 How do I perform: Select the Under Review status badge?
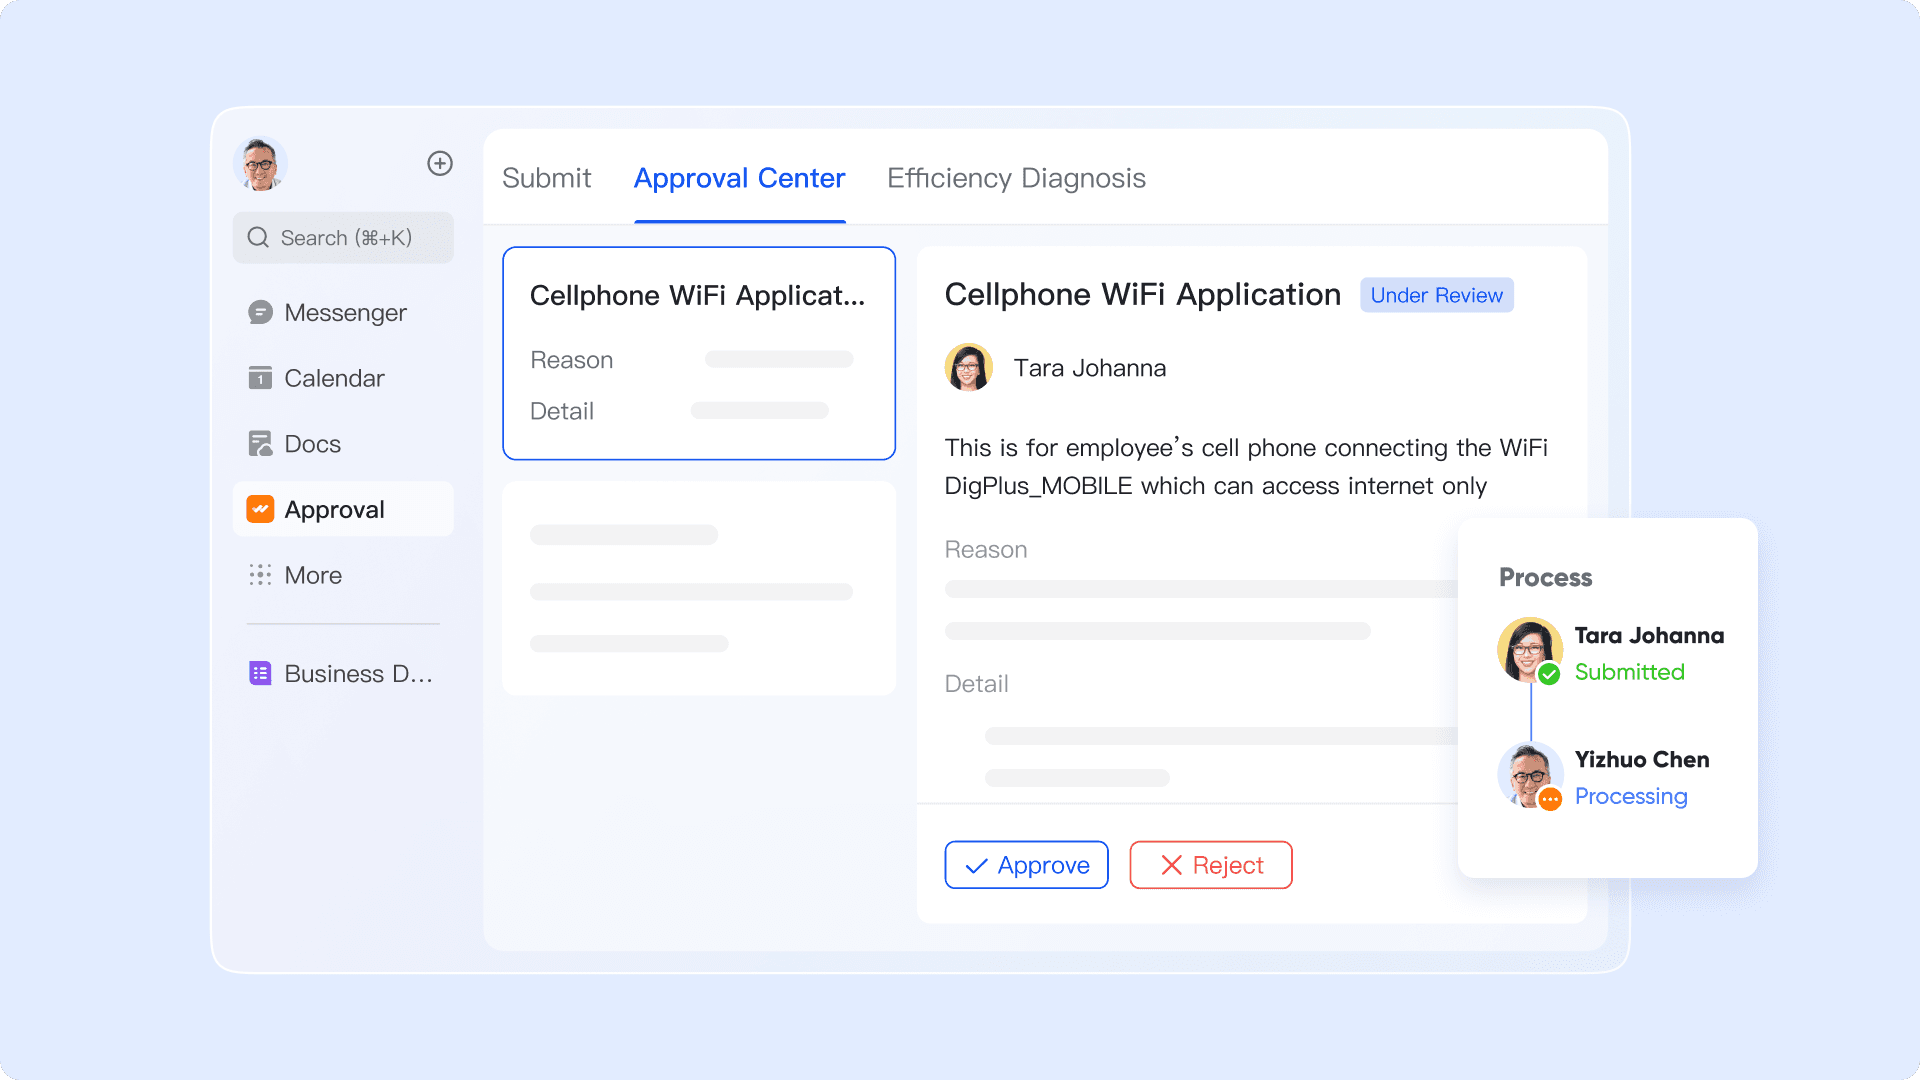[x=1437, y=295]
